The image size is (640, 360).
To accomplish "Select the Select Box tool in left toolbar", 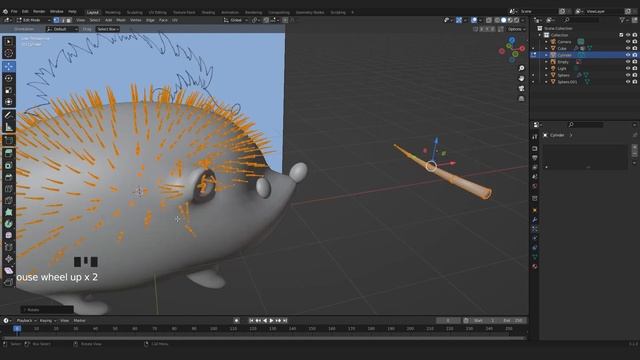I will (x=9, y=42).
